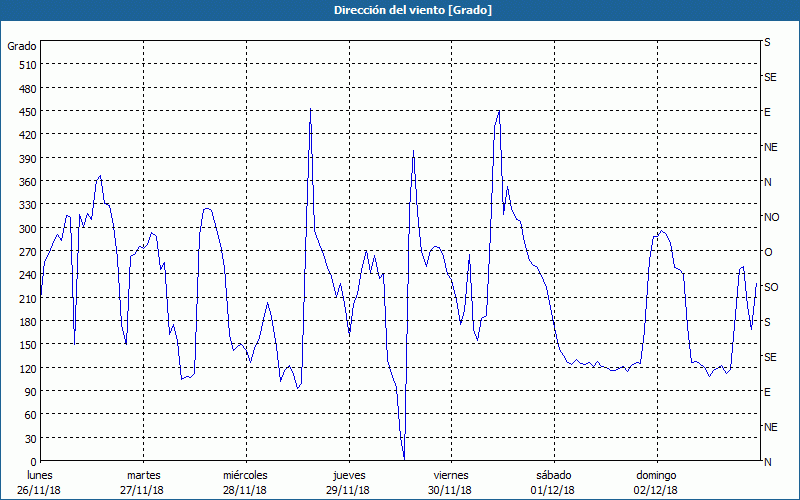The image size is (800, 500).
Task: Click the 360 value on the left axis
Action: (28, 182)
